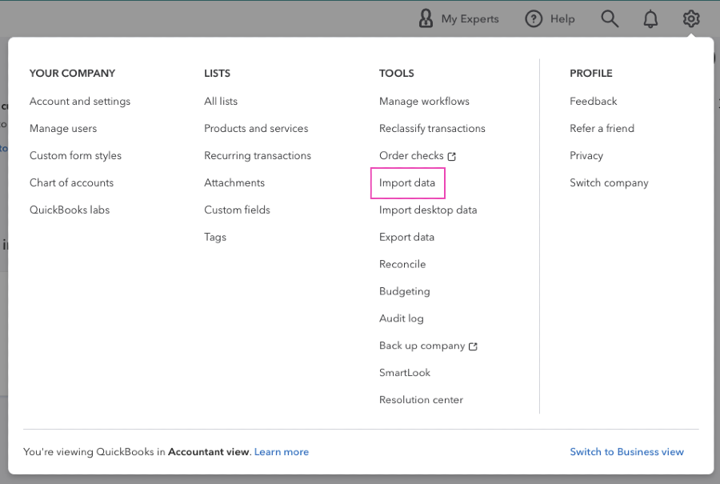Click the My Experts label
The width and height of the screenshot is (720, 484).
point(470,19)
